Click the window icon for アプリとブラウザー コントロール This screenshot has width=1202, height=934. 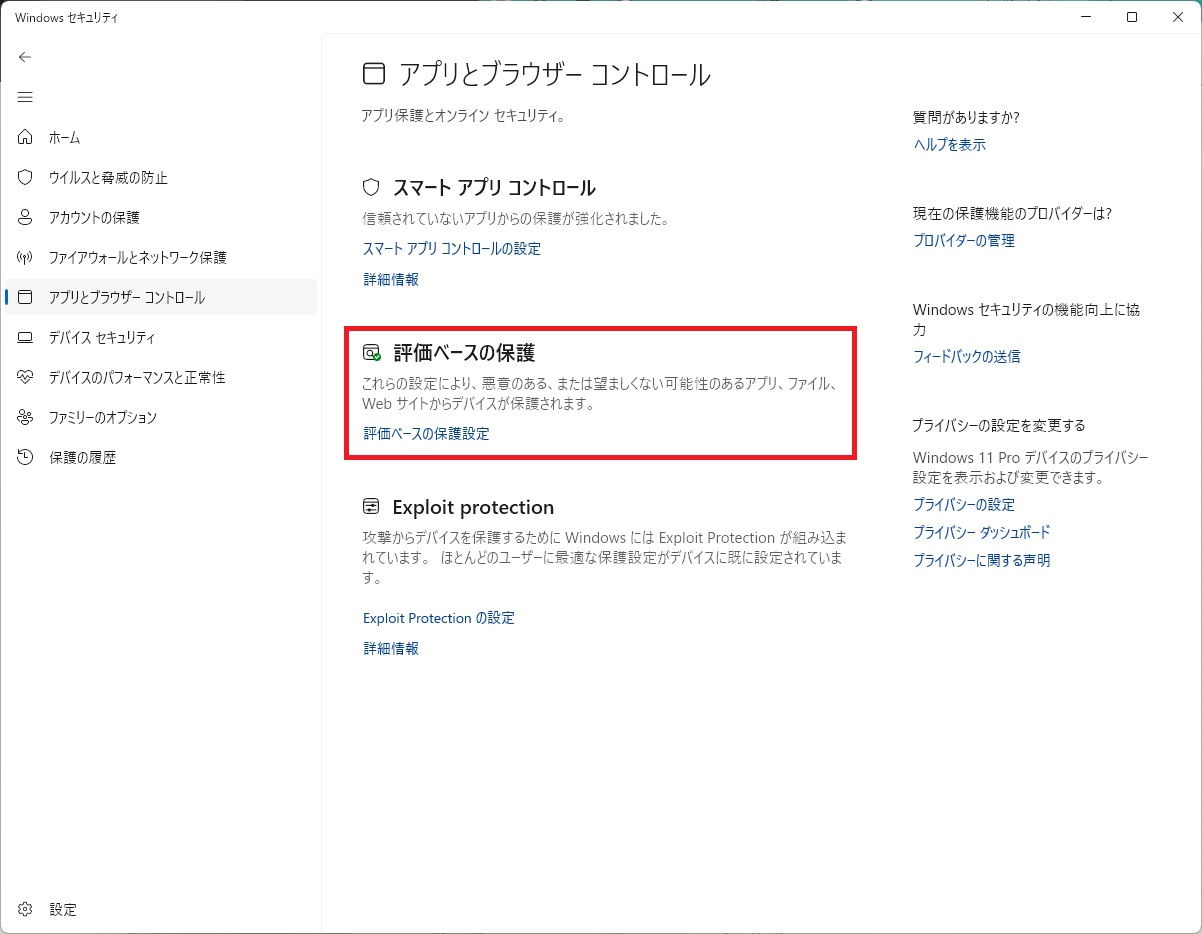coord(26,297)
